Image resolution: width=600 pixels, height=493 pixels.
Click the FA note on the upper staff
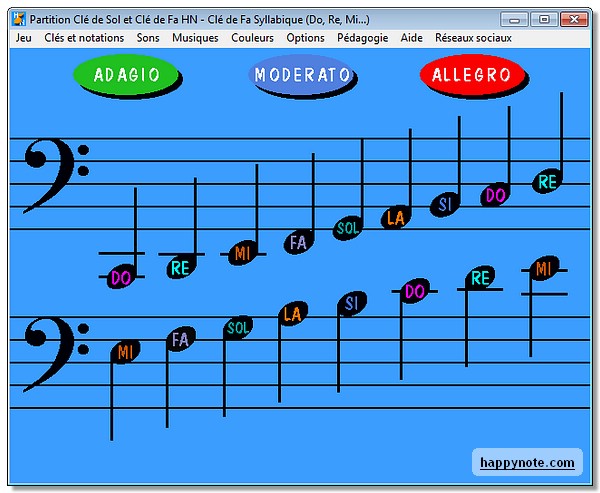click(299, 242)
